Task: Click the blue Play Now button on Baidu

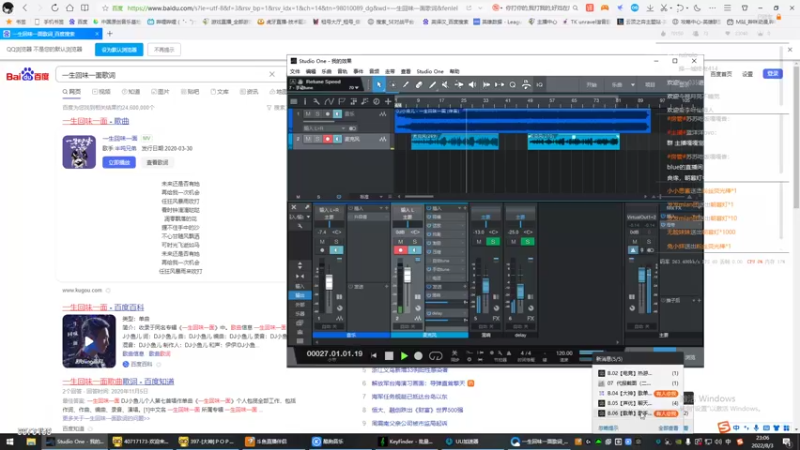Action: 119,162
